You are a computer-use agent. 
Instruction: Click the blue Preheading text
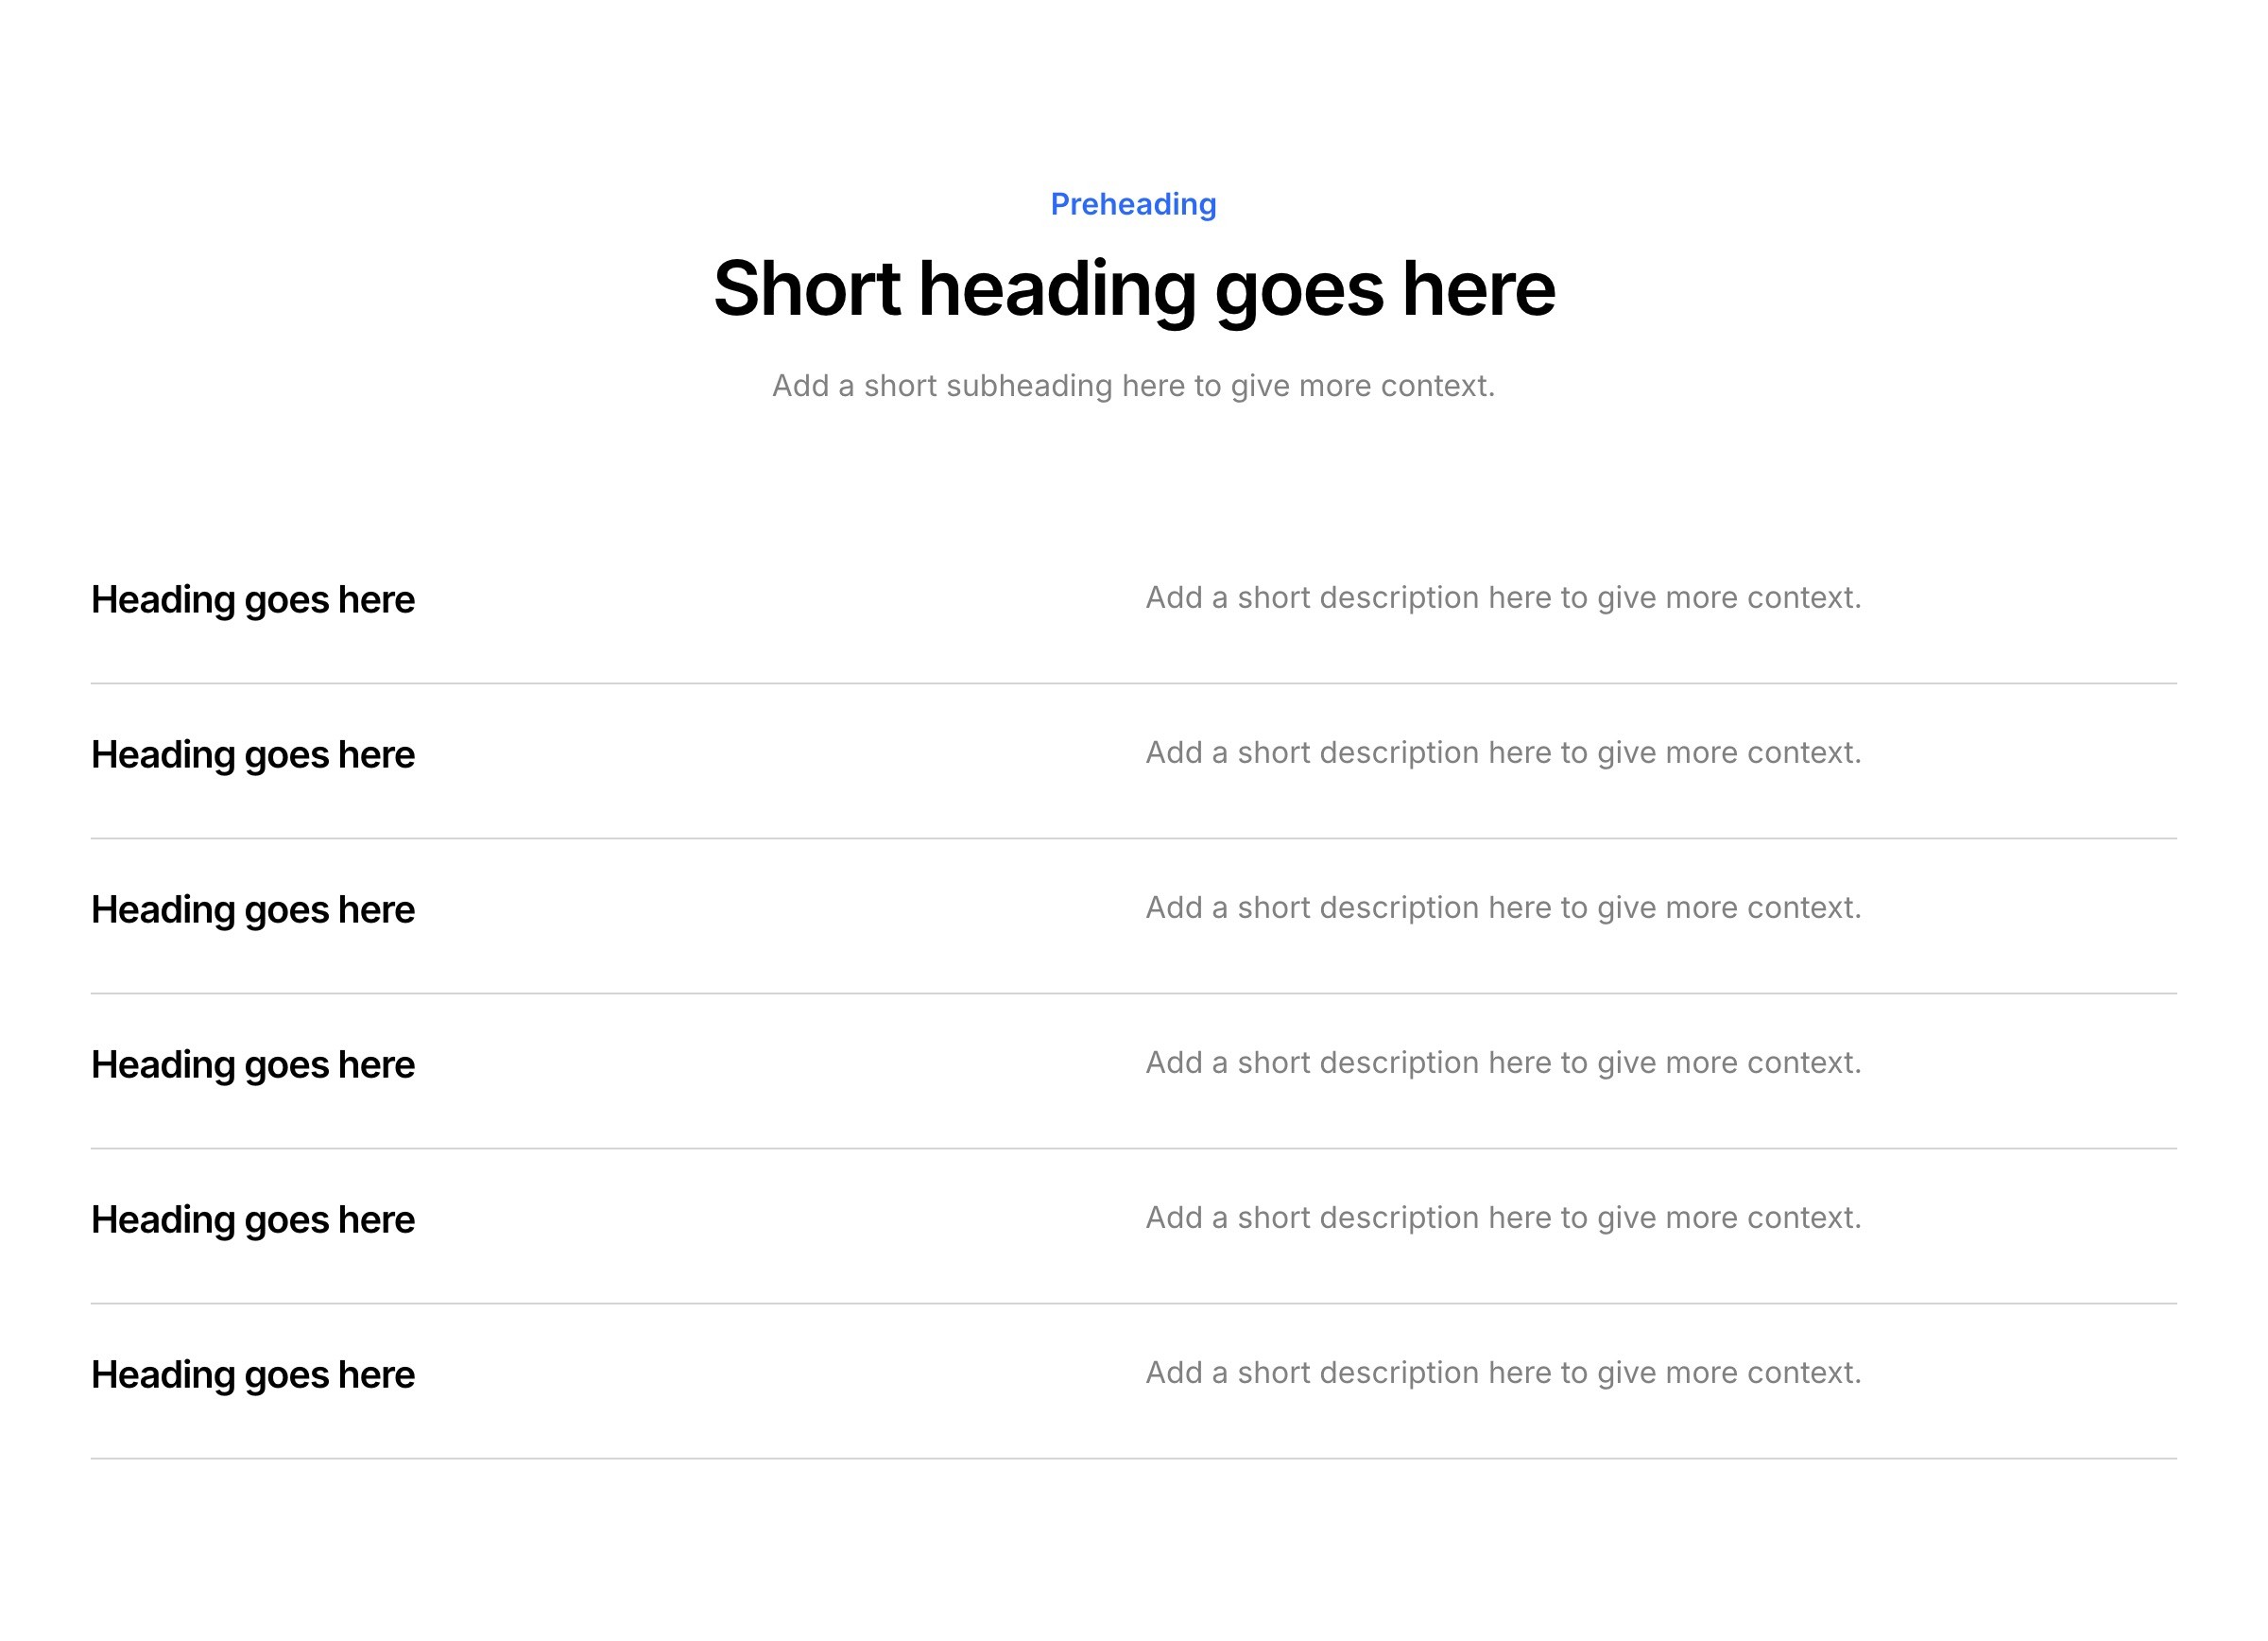pos(1133,204)
